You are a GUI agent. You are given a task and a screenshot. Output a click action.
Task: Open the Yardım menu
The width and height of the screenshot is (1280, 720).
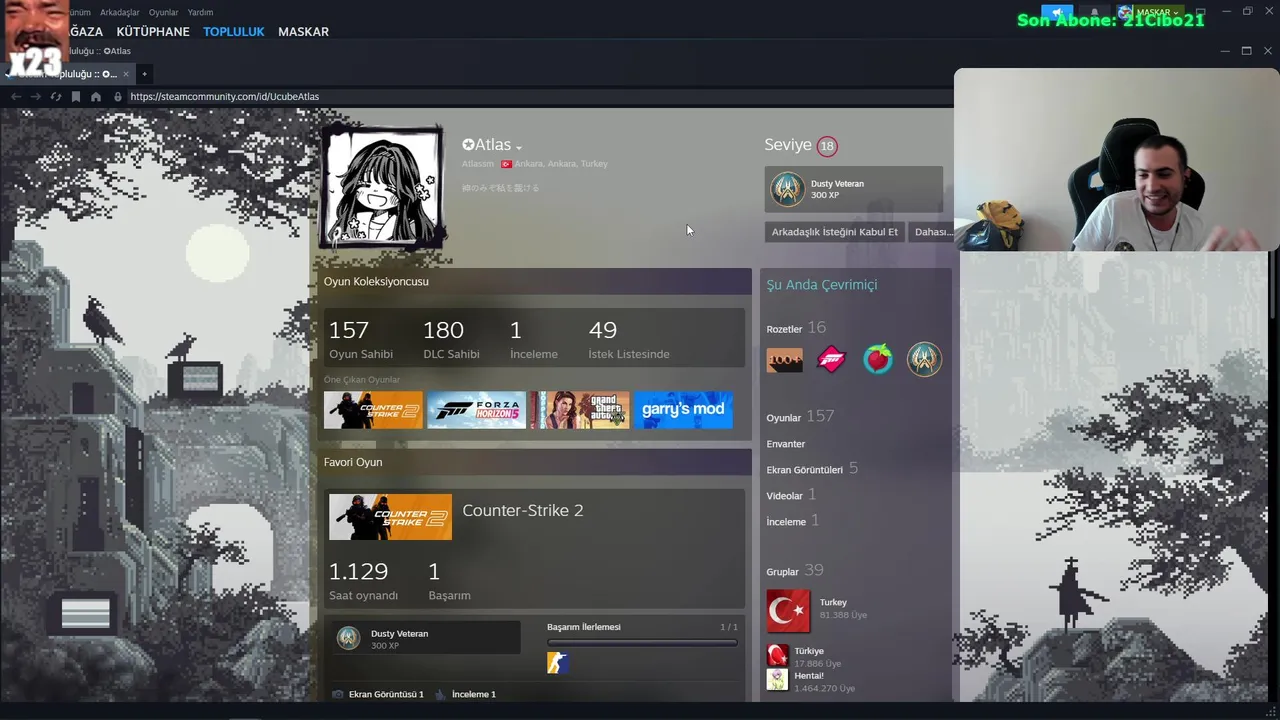(x=200, y=13)
